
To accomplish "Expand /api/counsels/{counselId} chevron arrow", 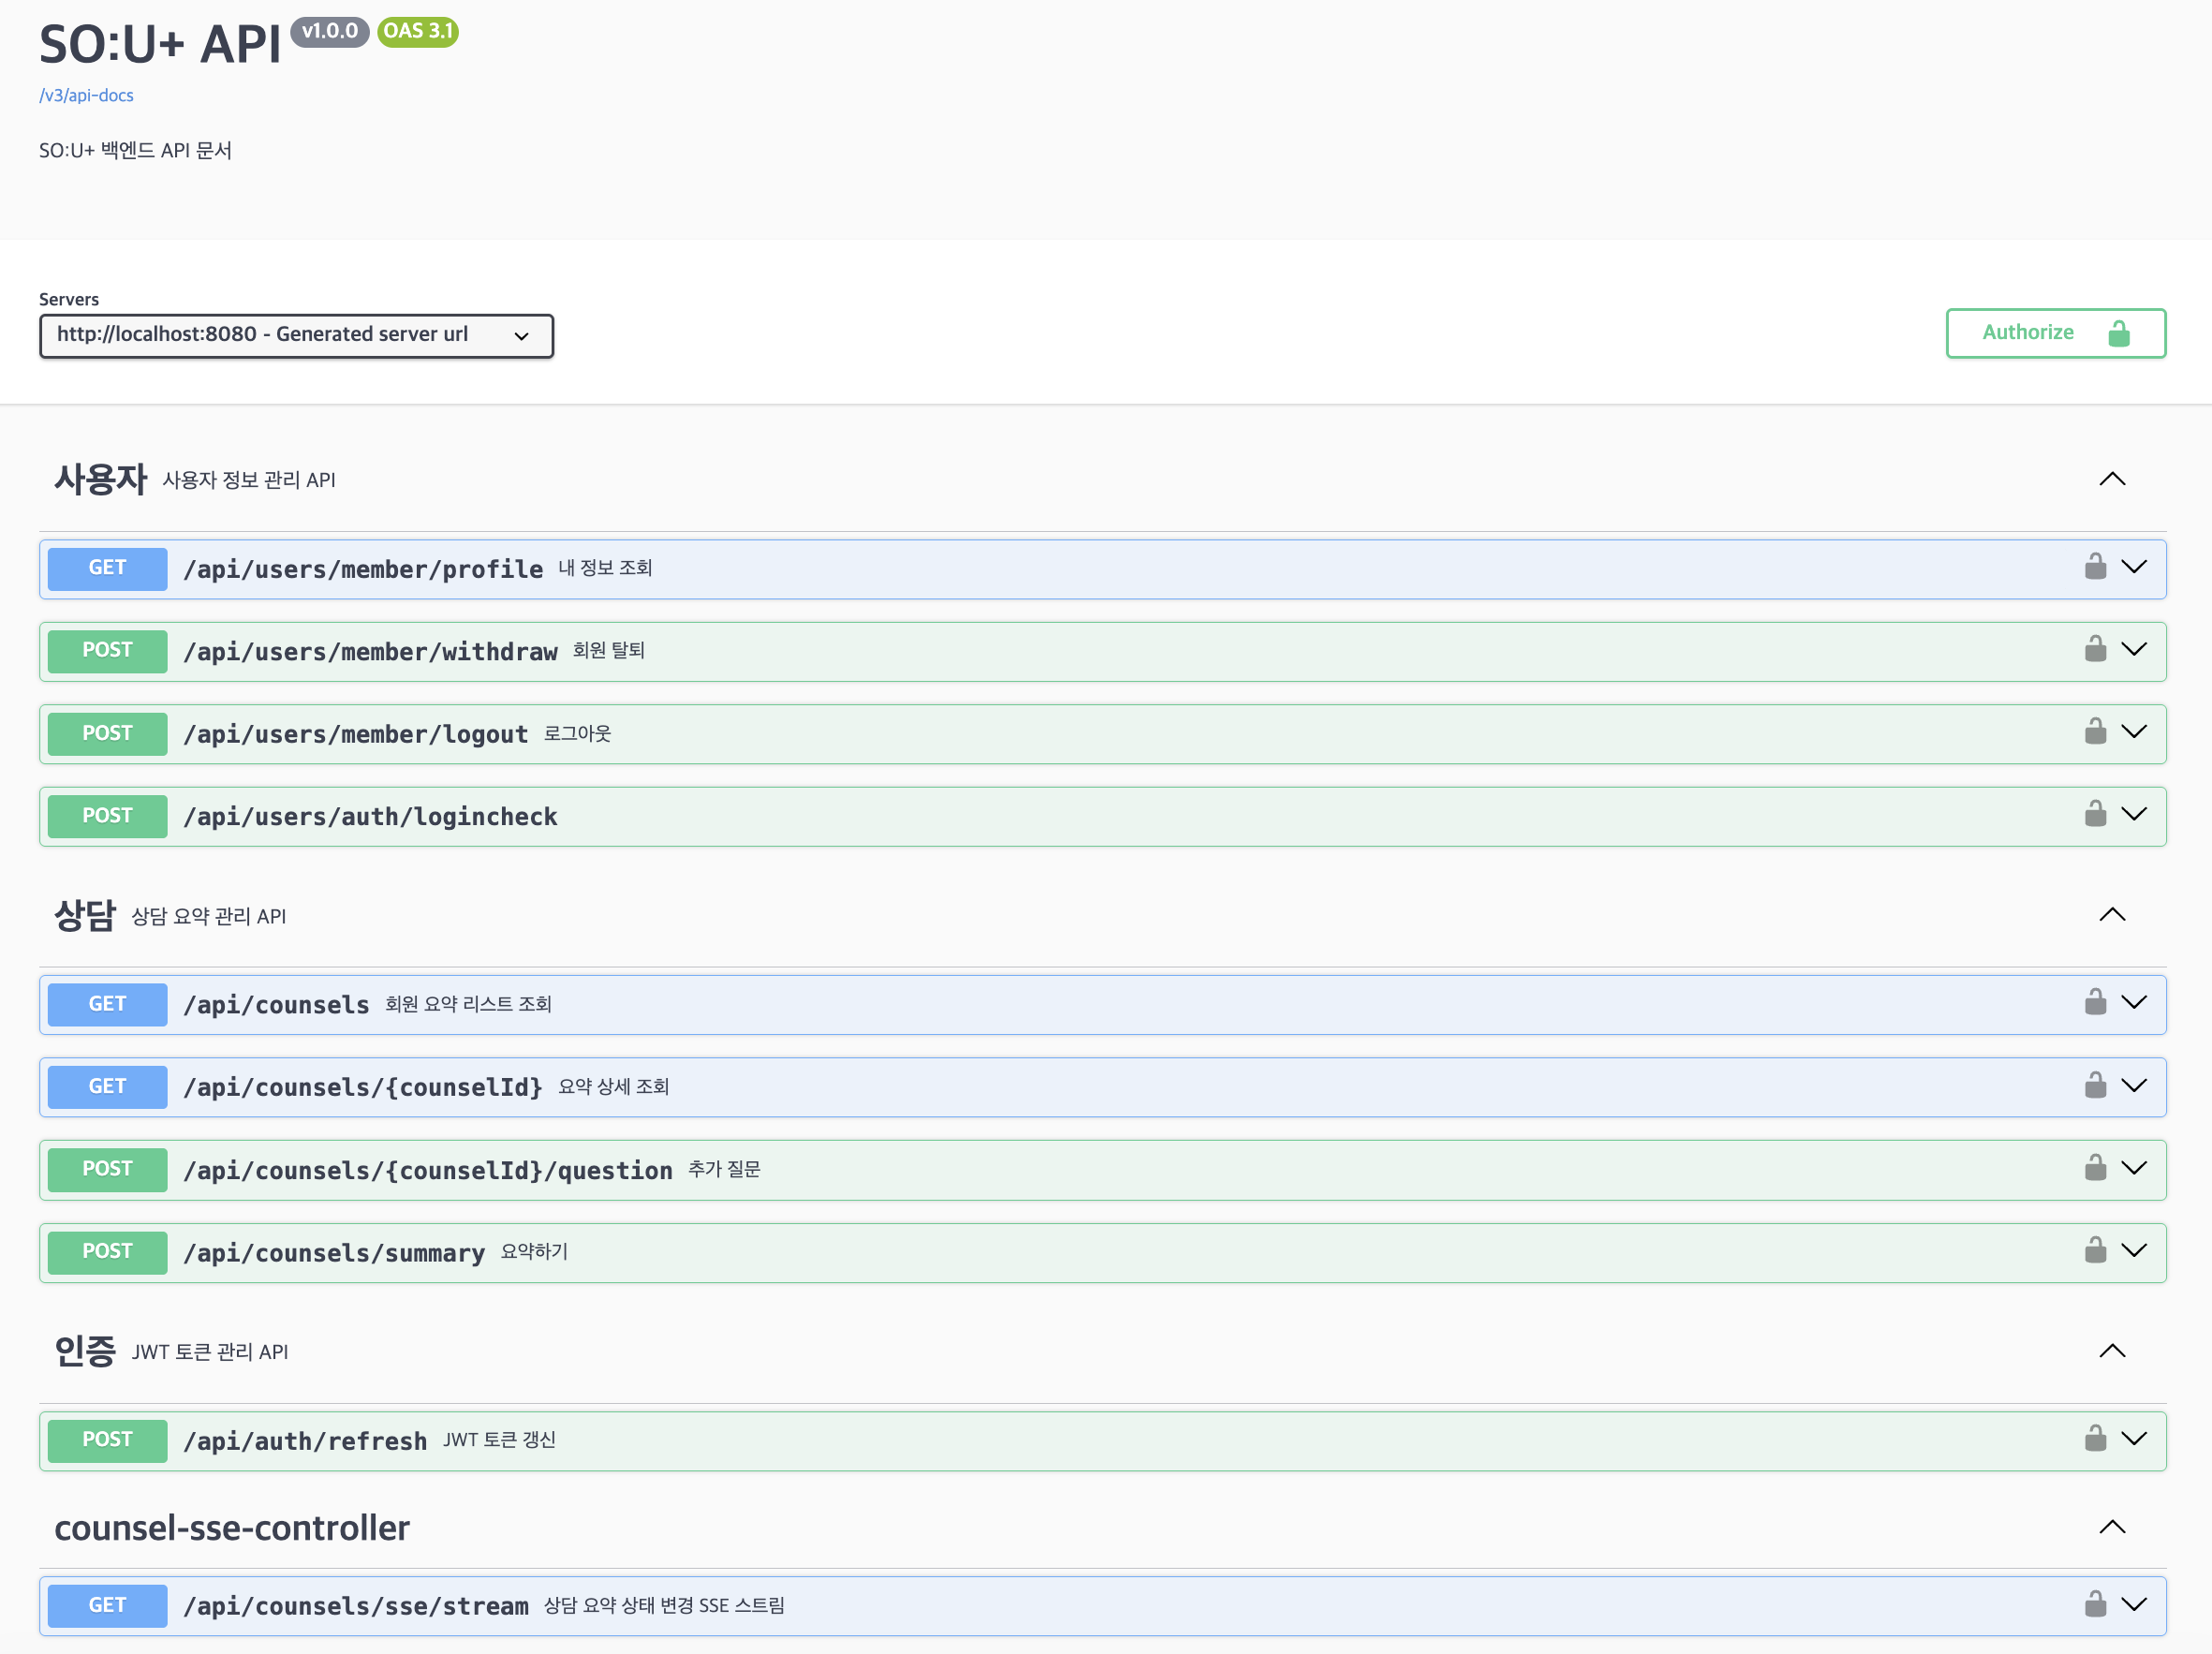I will 2134,1086.
